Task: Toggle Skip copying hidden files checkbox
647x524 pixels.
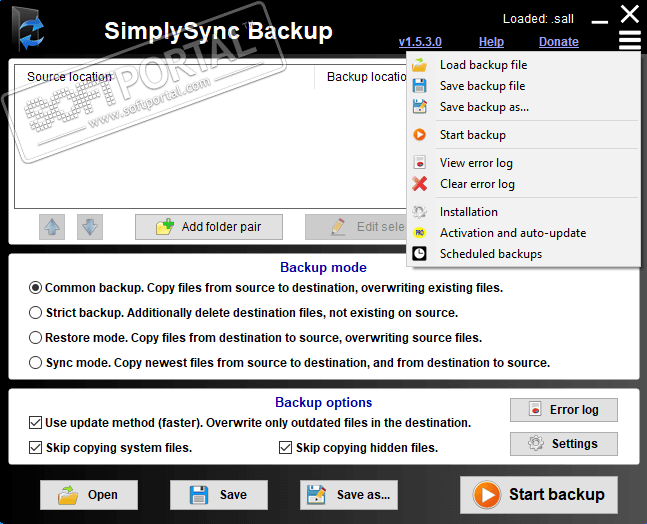Action: (285, 448)
